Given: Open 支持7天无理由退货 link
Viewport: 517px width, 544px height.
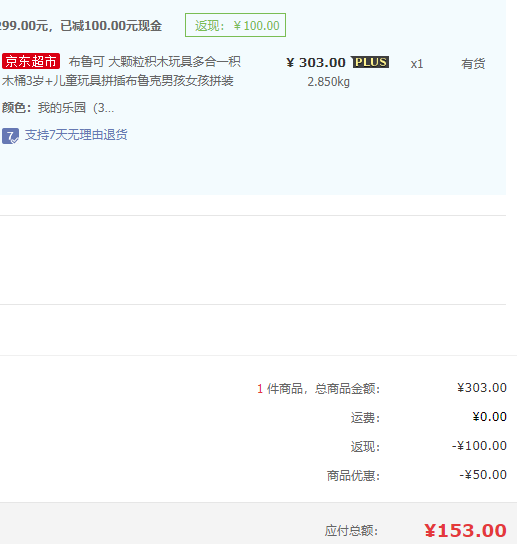Looking at the screenshot, I should pos(76,135).
